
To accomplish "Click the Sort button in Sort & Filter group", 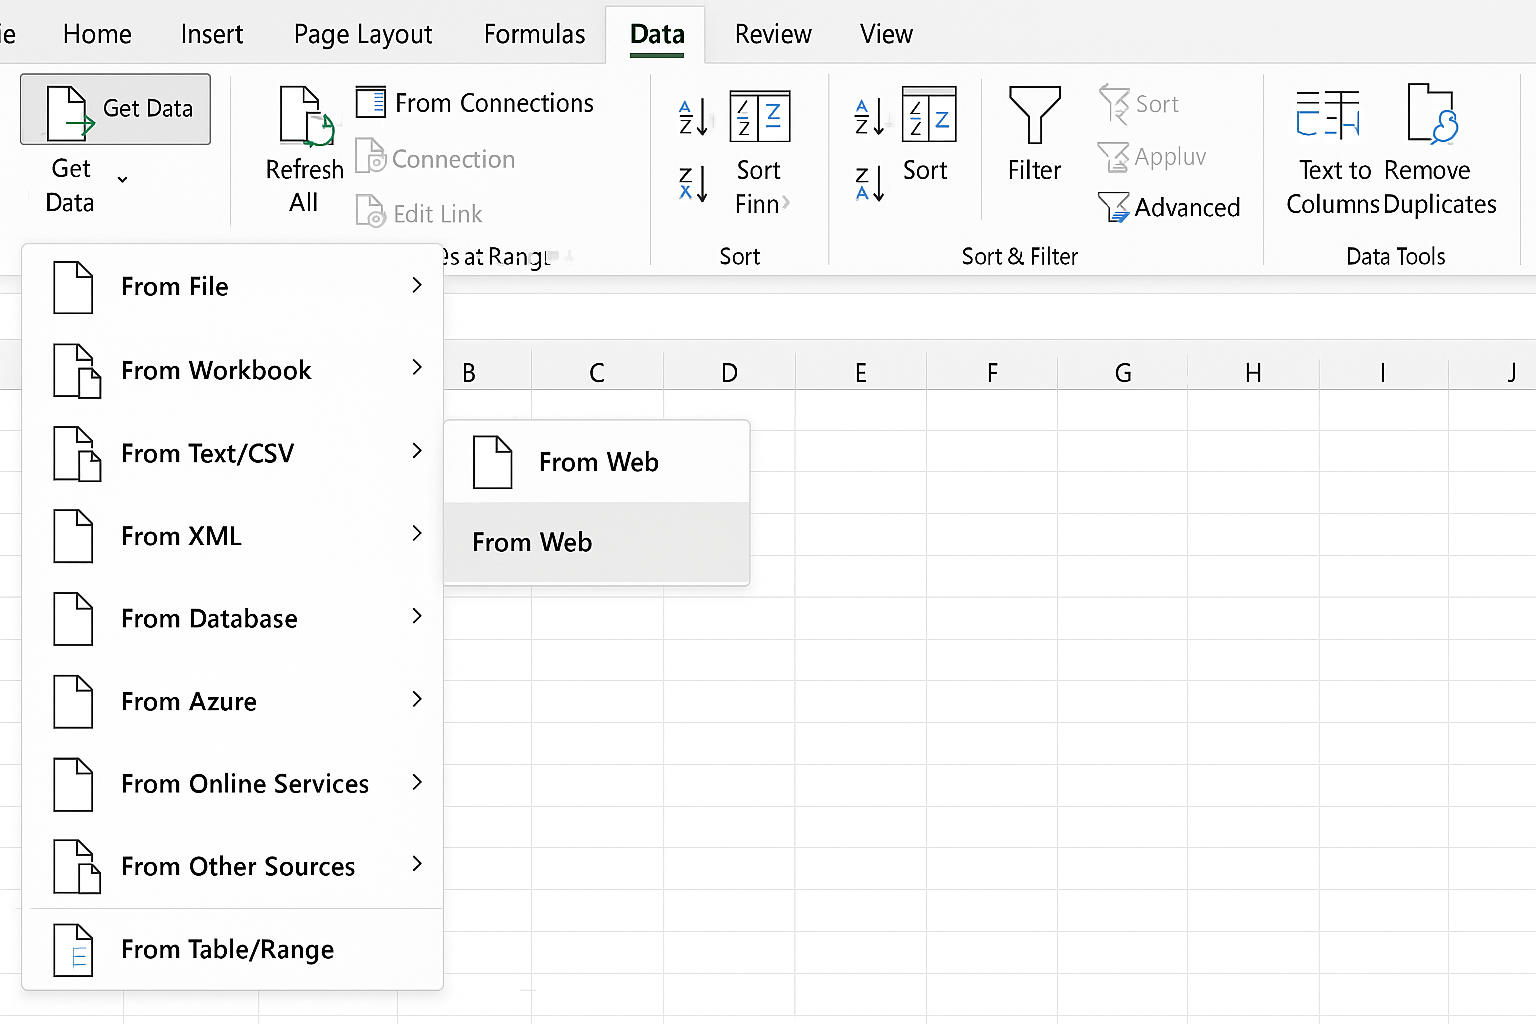I will point(926,136).
